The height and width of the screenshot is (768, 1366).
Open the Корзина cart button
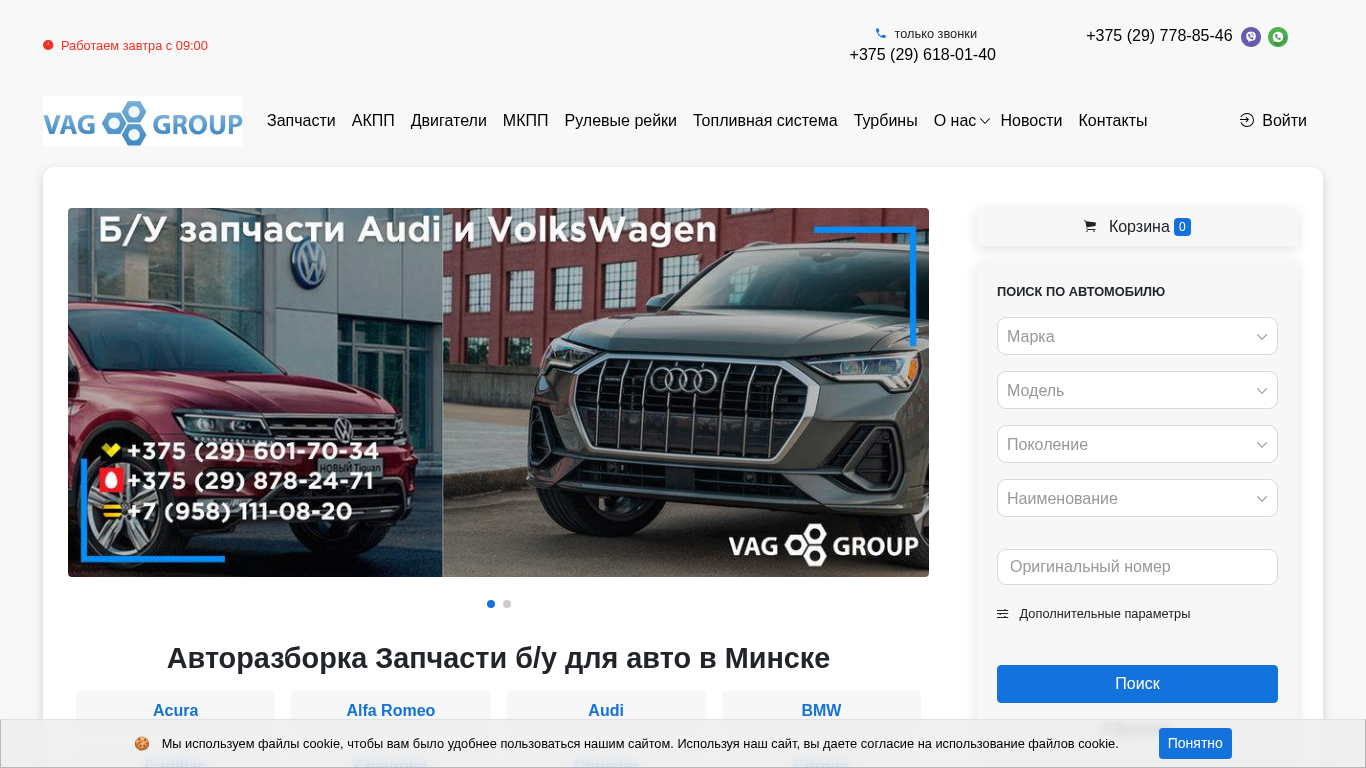tap(1137, 227)
